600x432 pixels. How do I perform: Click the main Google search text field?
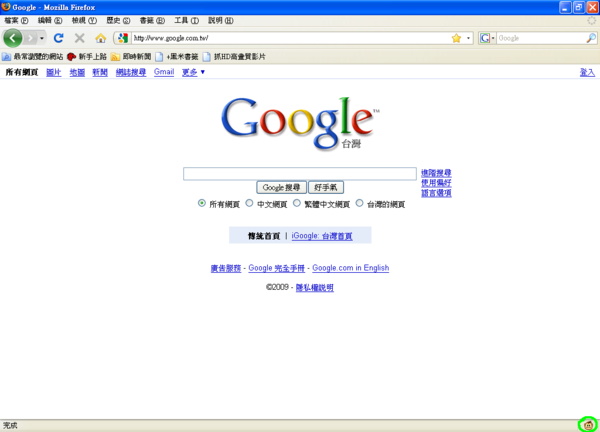300,174
